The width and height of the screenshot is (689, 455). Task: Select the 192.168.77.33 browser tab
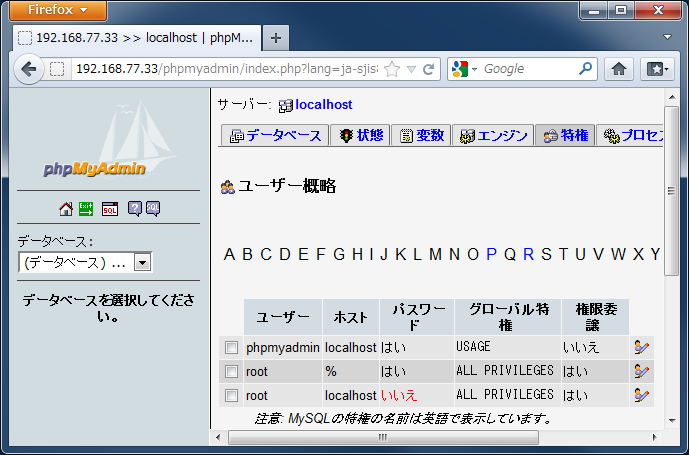coord(137,38)
